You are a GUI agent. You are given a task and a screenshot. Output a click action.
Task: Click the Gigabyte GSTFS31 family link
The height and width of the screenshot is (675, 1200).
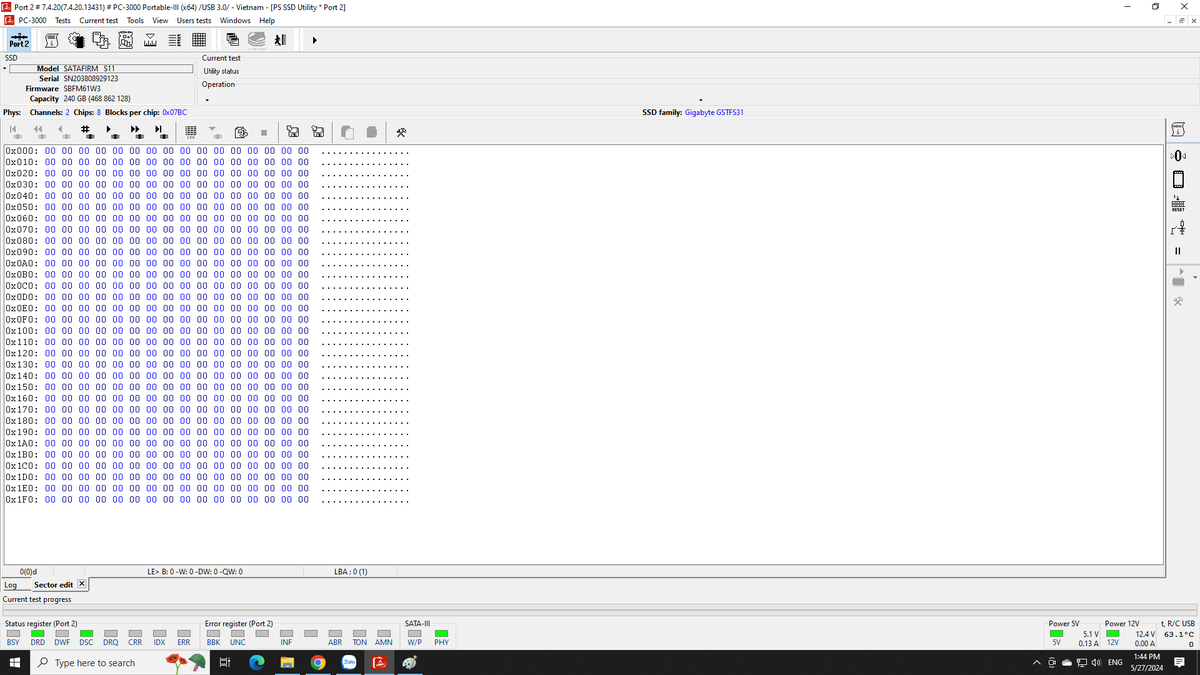coord(713,113)
